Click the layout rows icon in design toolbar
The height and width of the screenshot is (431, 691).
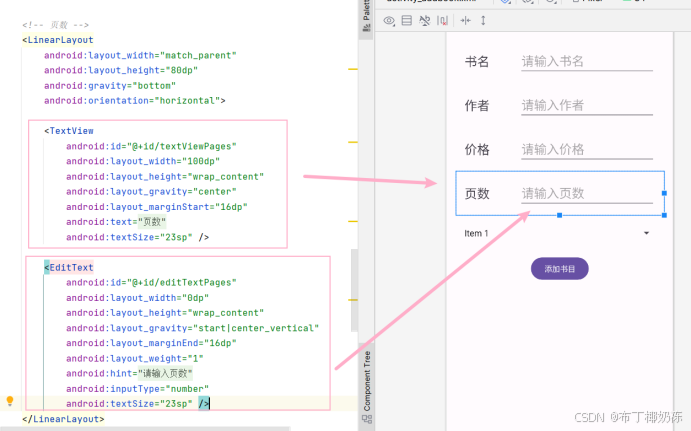[407, 20]
